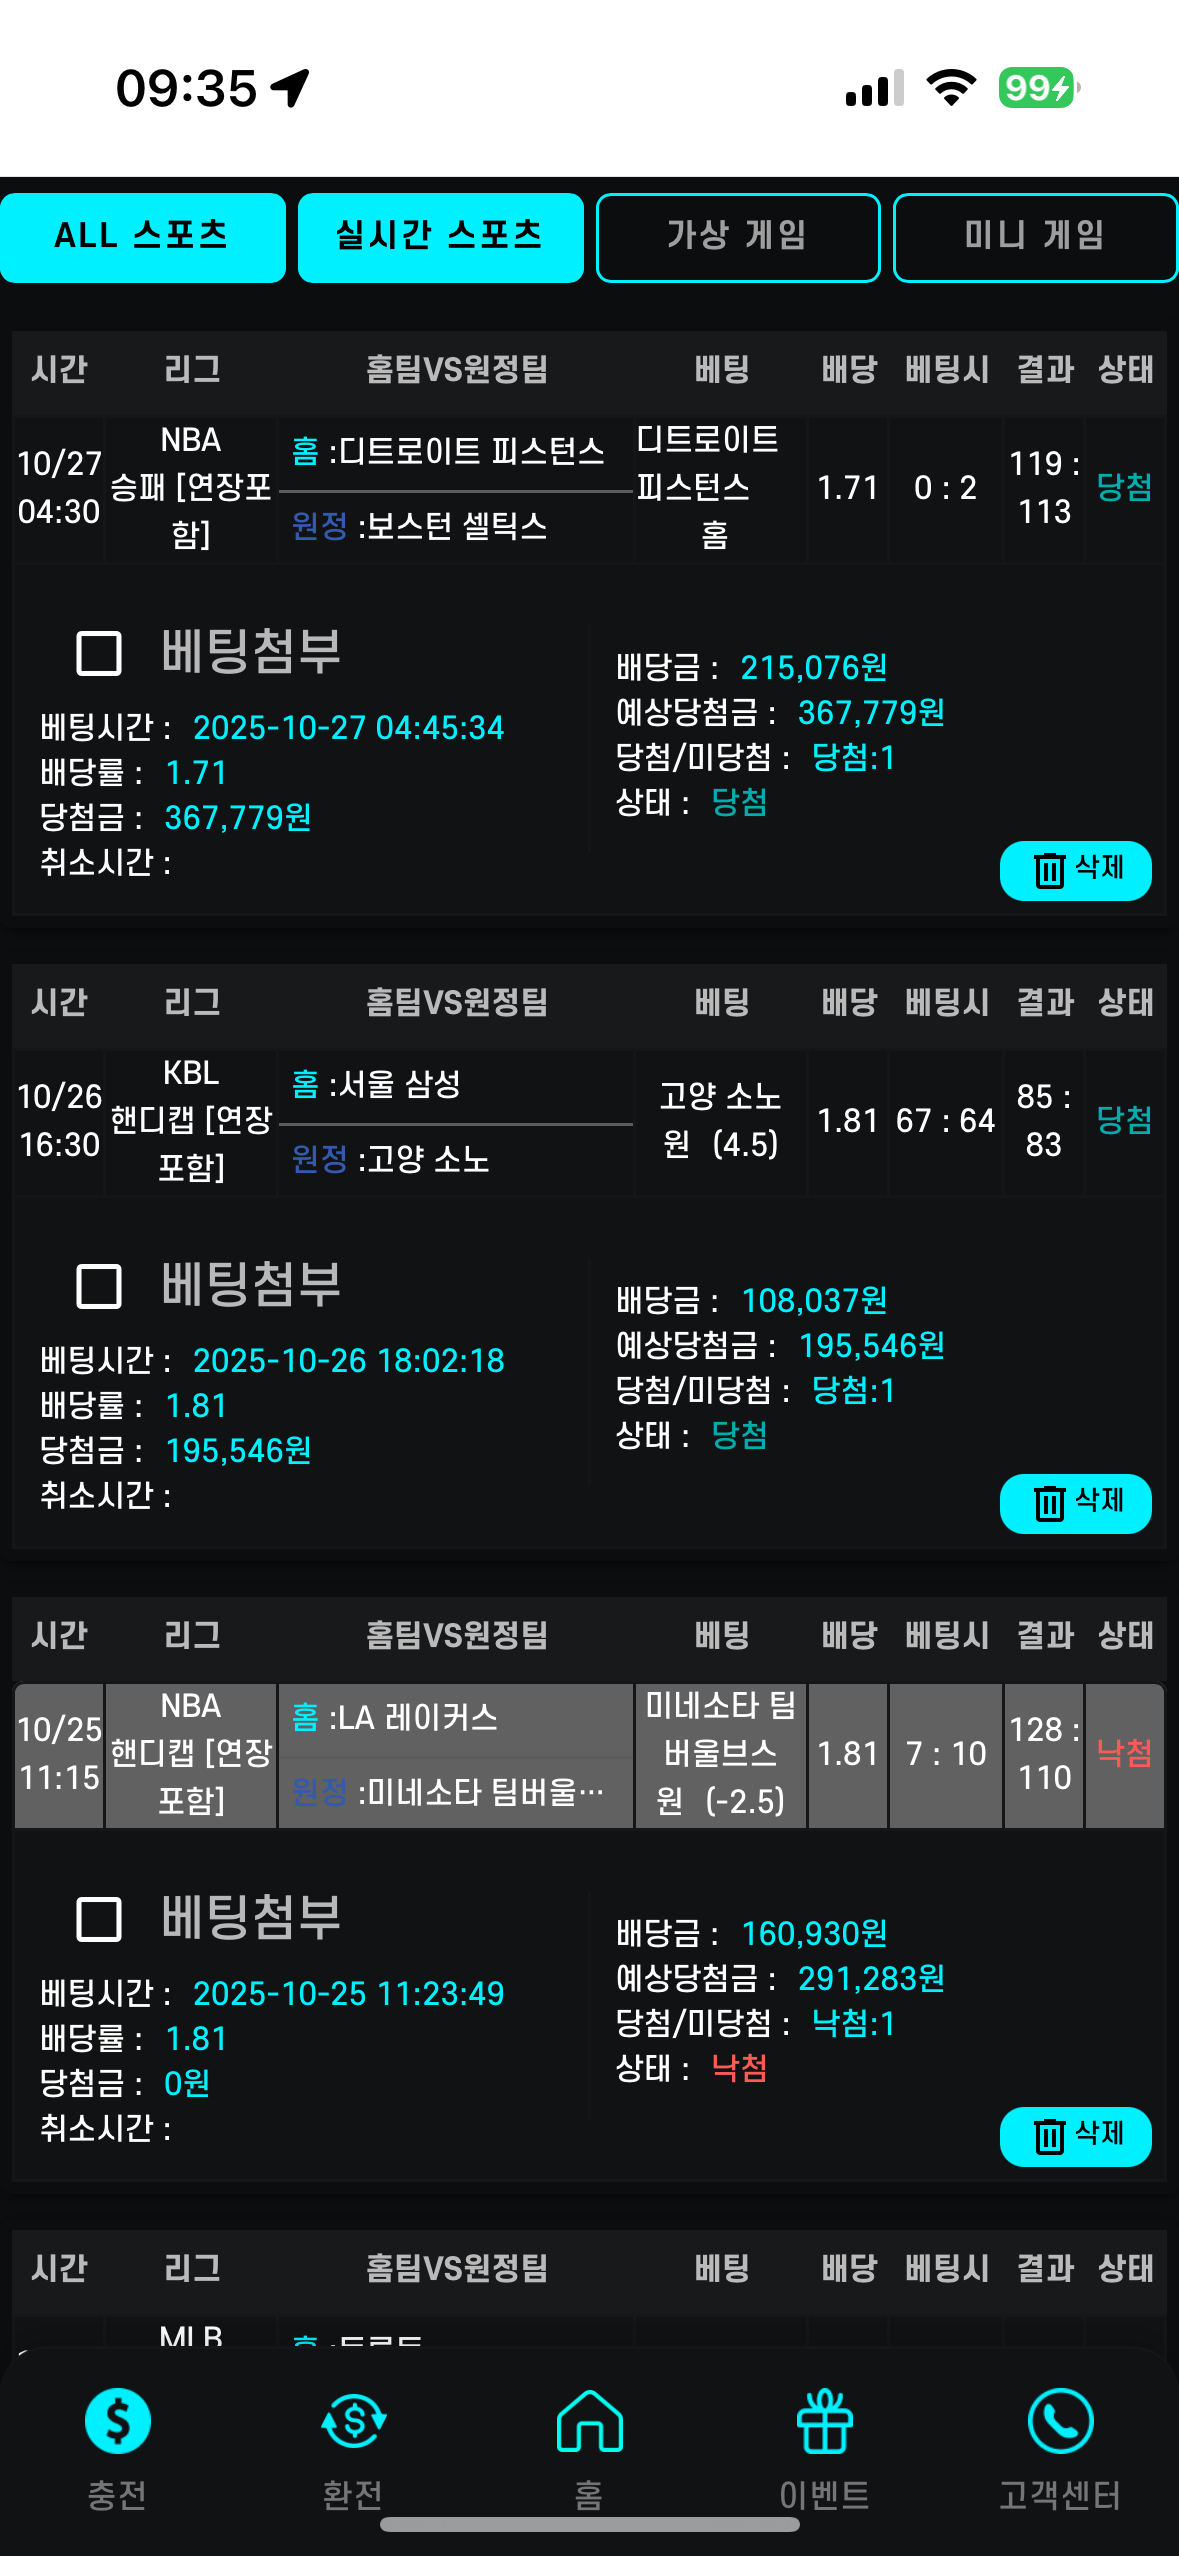Viewport: 1179px width, 2556px height.
Task: Open the 미니 게임 tab
Action: pyautogui.click(x=1035, y=237)
